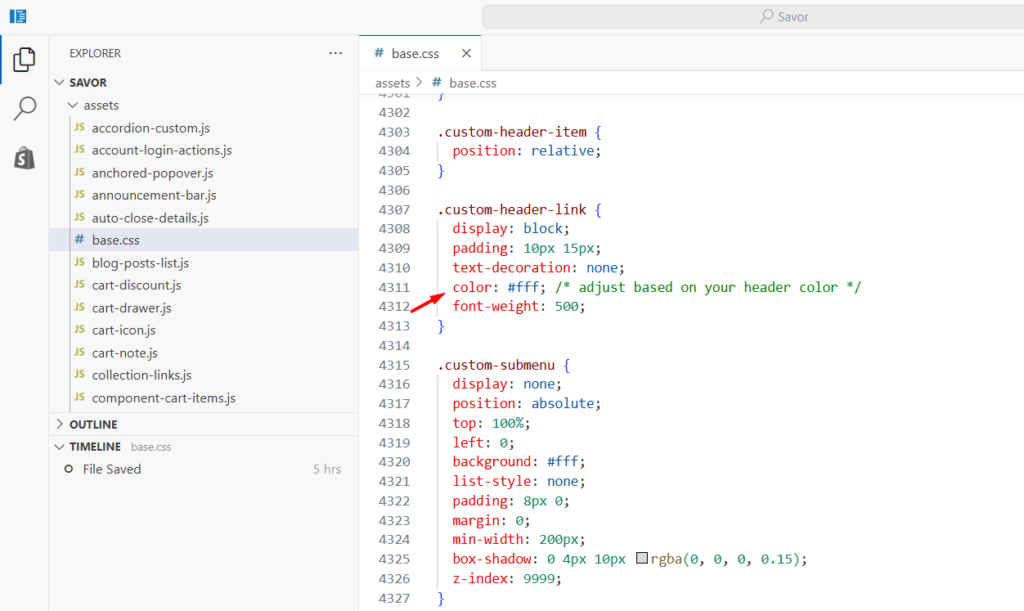Open the Explorer view in activity bar

click(24, 61)
